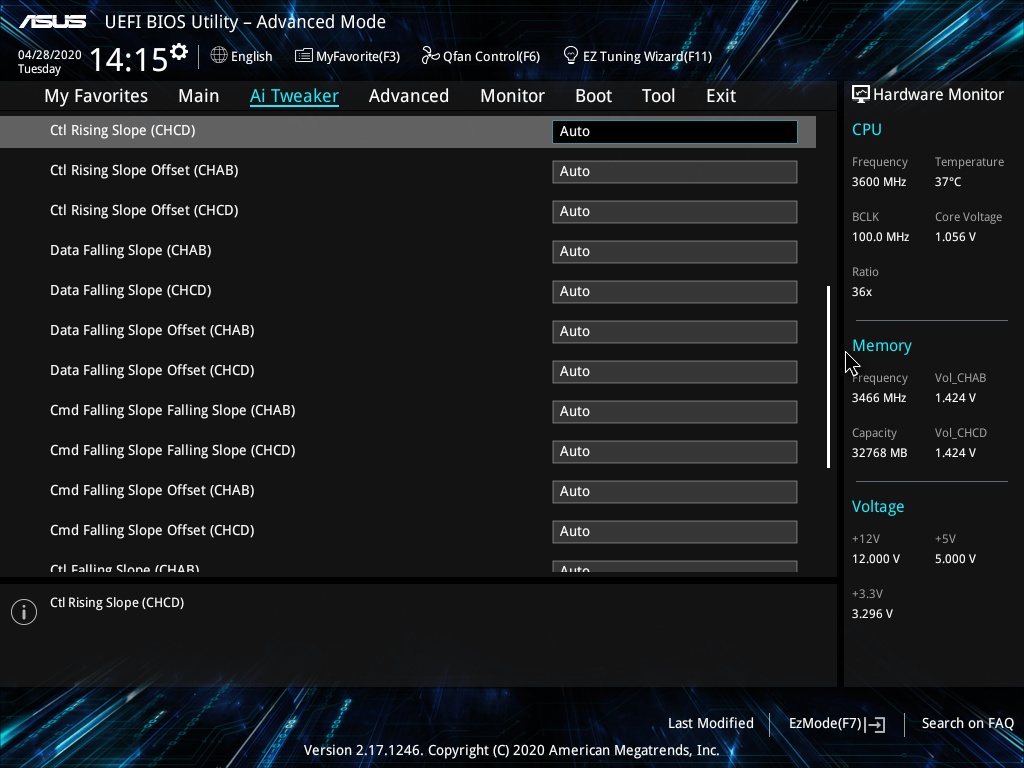
Task: Edit Ctl Rising Slope Offset (CHAB) field
Action: pos(675,172)
